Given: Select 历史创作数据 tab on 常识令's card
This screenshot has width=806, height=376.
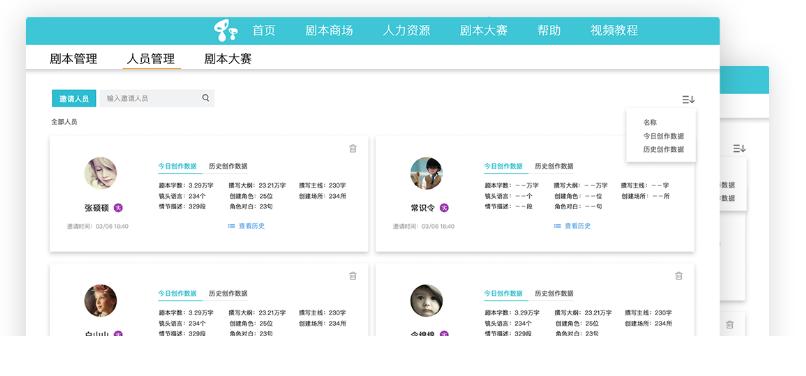Looking at the screenshot, I should [554, 166].
